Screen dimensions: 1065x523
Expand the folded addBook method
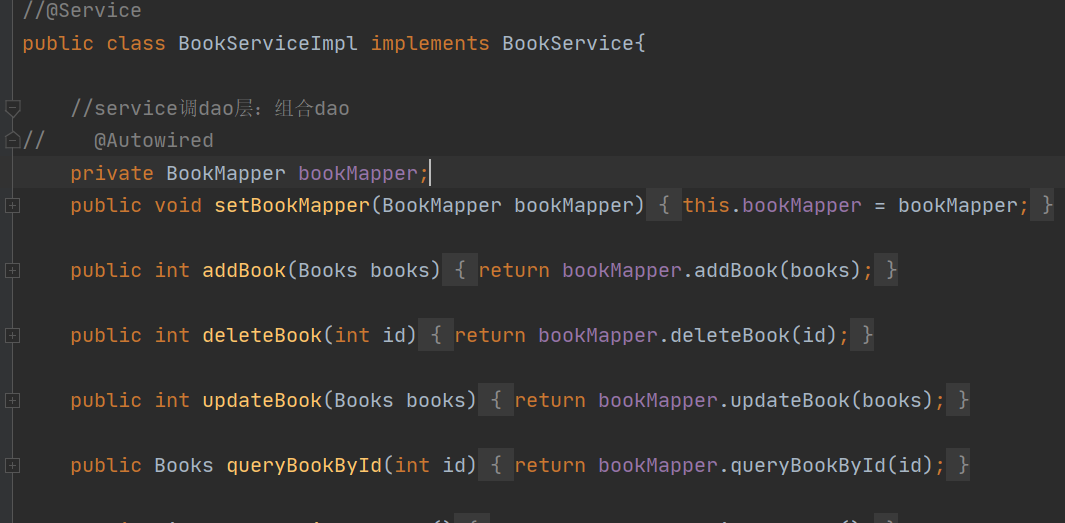click(x=12, y=271)
